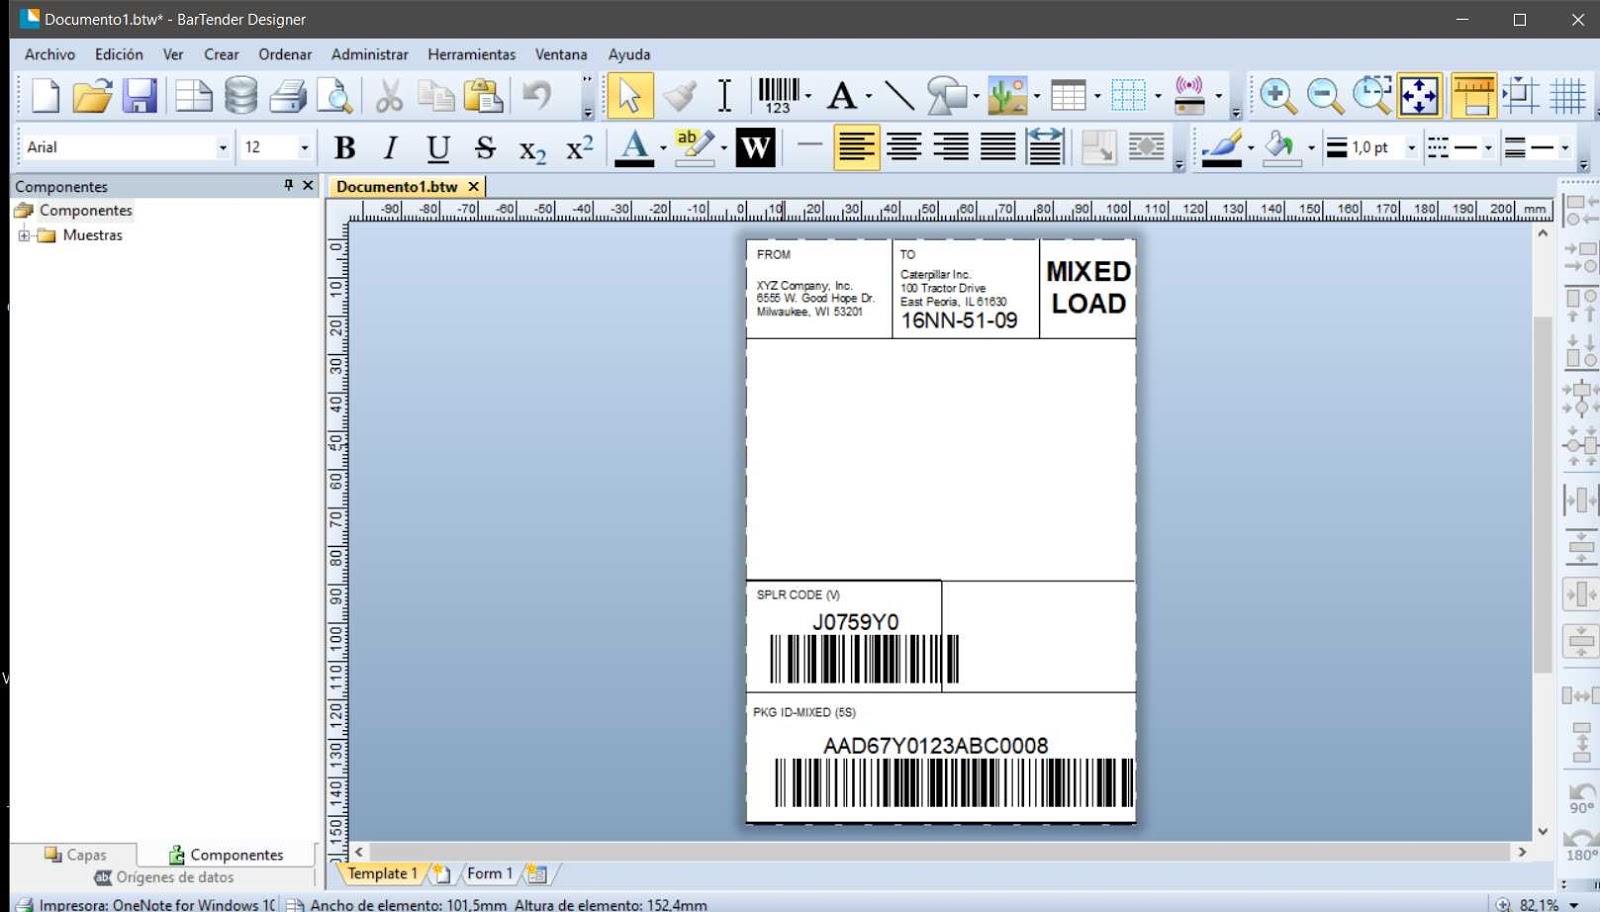Open font color dropdown arrow
This screenshot has width=1600, height=912.
click(x=663, y=148)
